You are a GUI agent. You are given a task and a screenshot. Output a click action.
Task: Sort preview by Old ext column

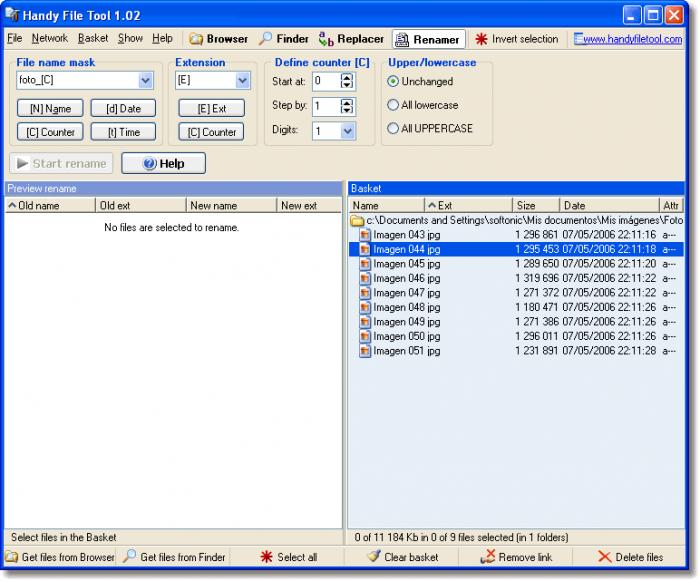click(x=141, y=205)
